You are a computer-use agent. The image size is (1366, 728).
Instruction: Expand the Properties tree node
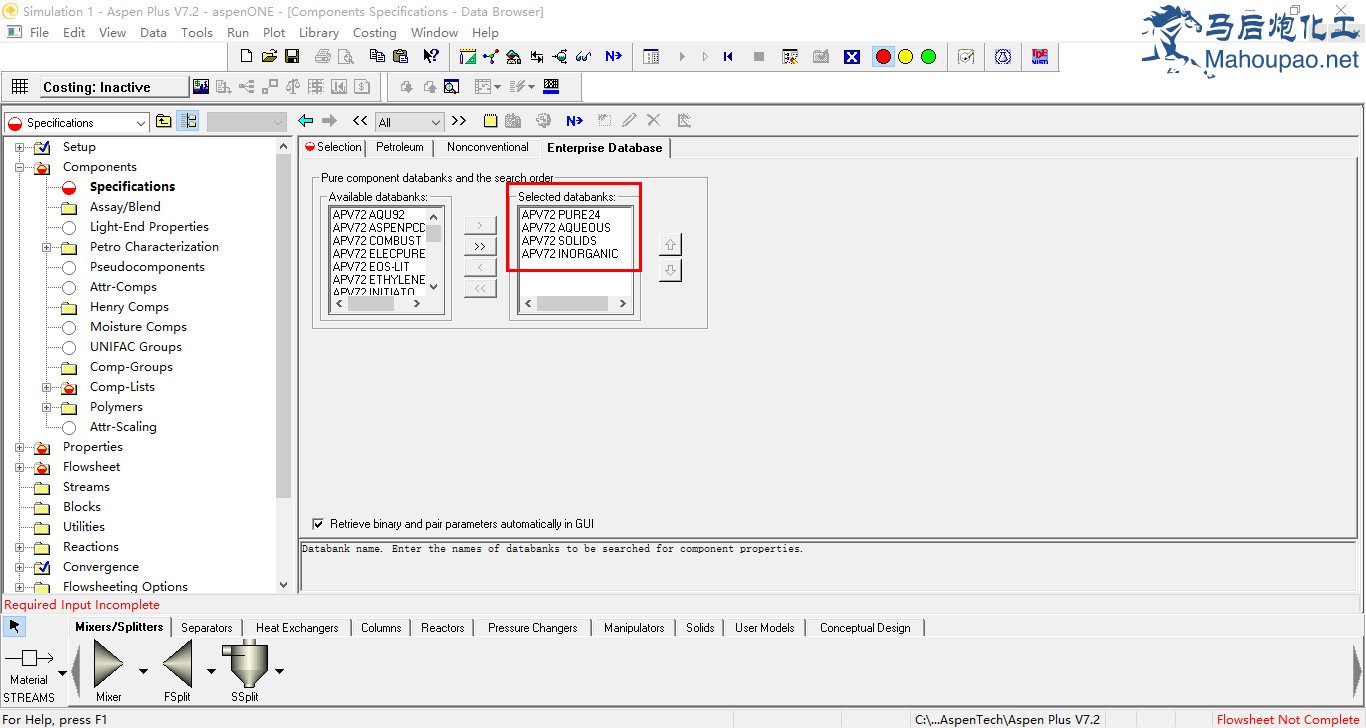coord(19,447)
